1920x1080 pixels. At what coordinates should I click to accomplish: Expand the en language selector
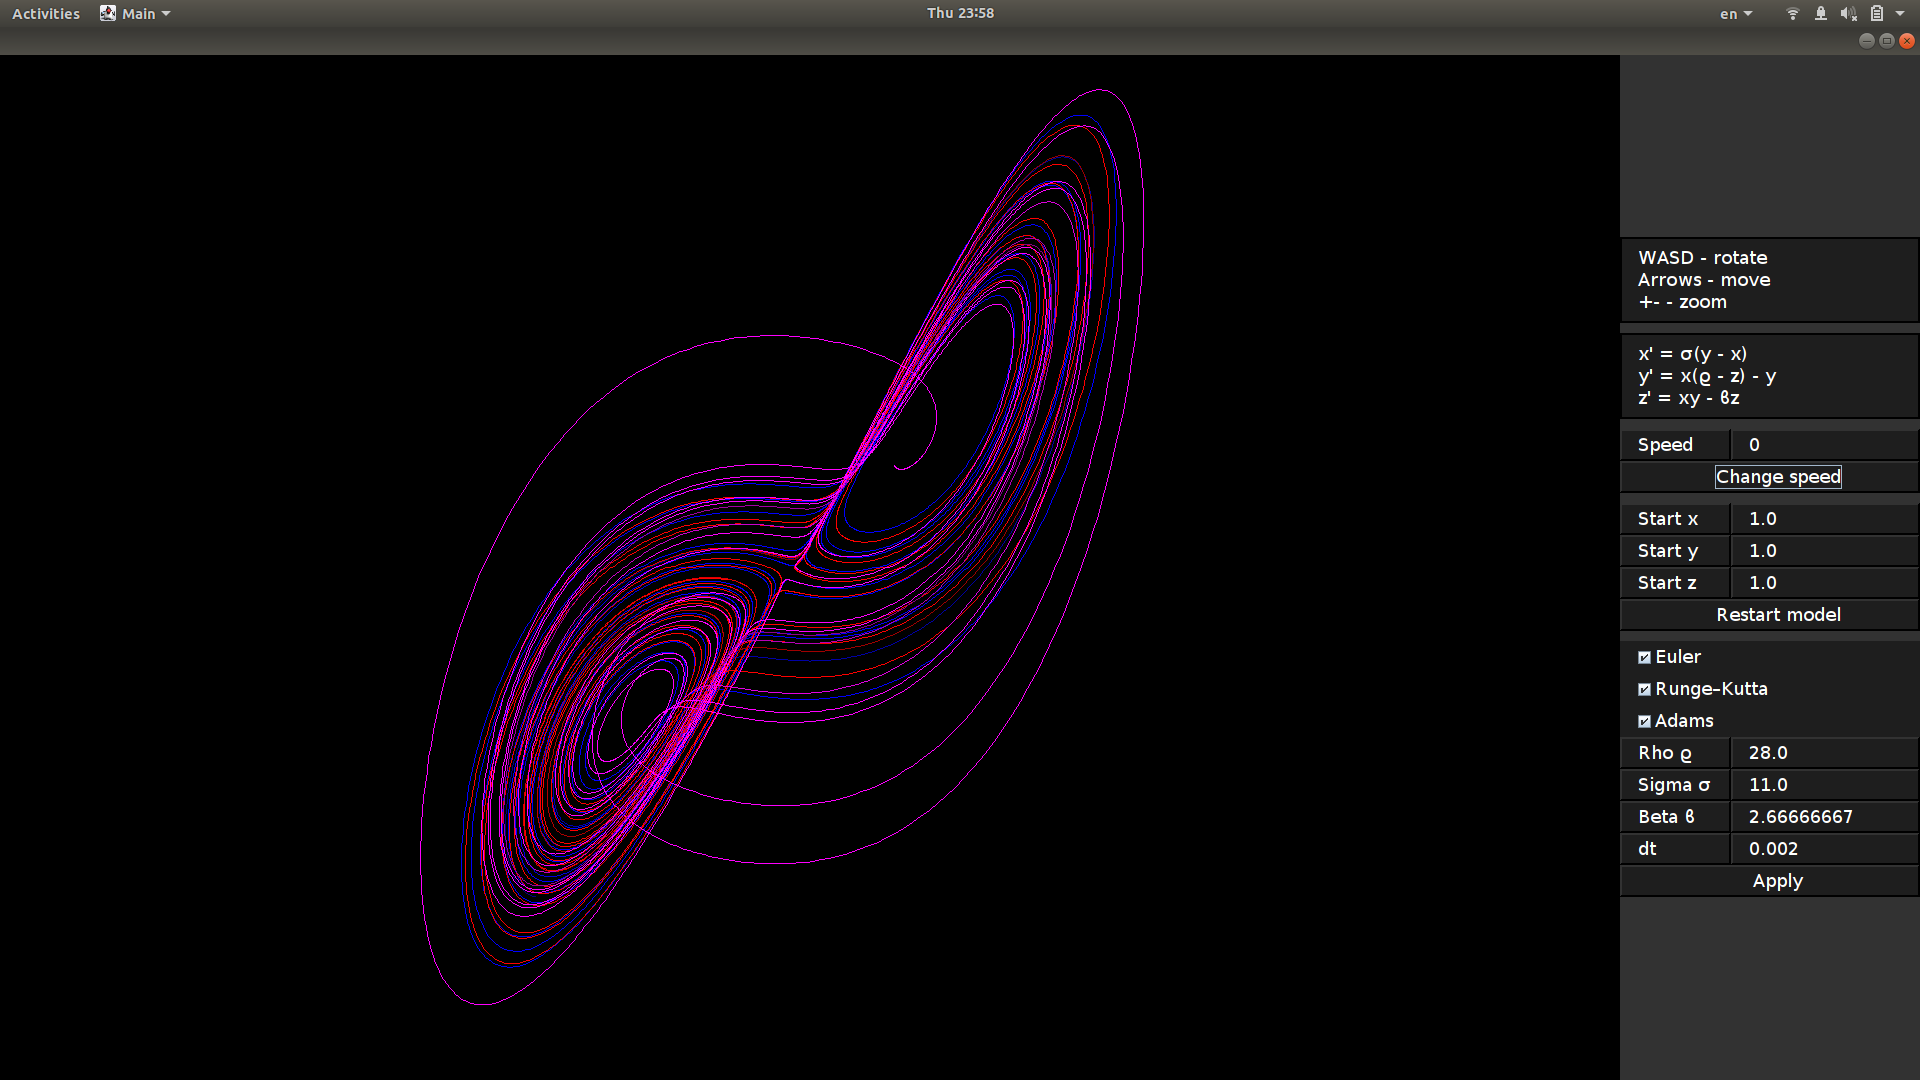[1736, 14]
